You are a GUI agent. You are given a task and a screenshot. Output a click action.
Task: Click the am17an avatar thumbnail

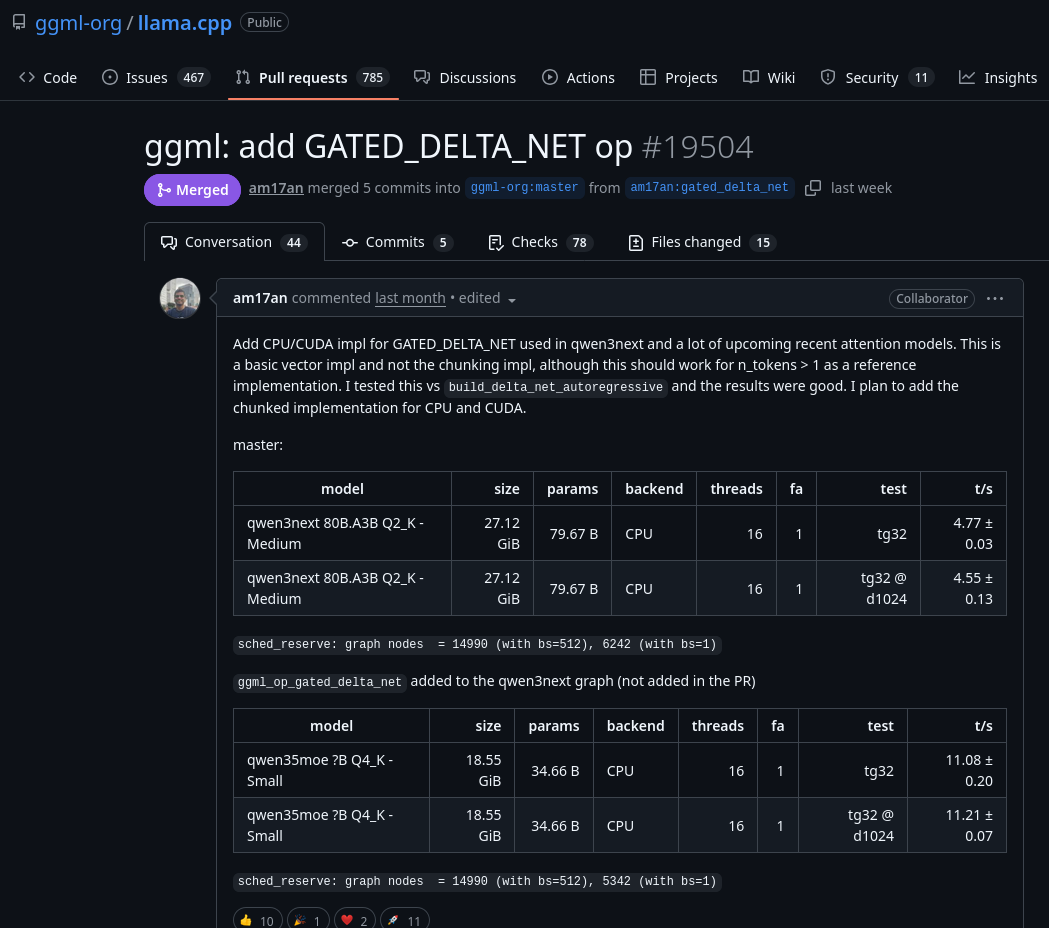click(180, 298)
